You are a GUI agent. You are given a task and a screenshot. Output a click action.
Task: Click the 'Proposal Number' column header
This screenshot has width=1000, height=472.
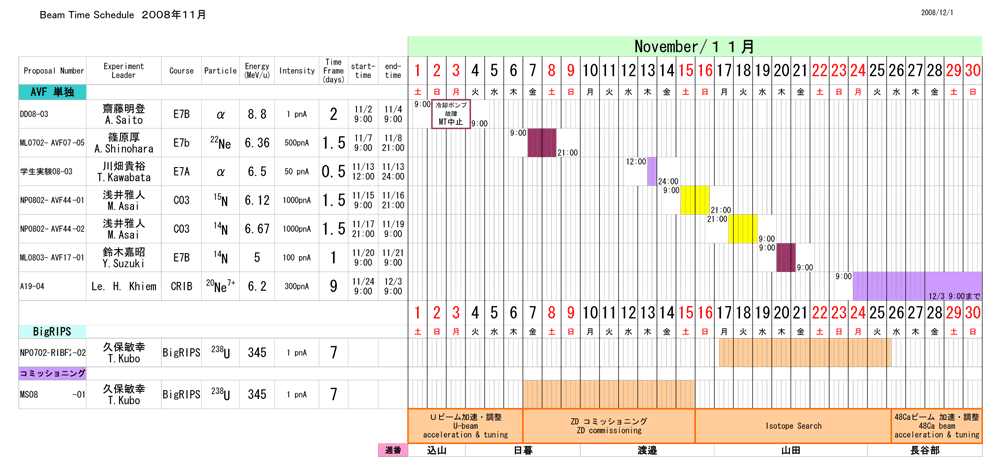tap(54, 71)
